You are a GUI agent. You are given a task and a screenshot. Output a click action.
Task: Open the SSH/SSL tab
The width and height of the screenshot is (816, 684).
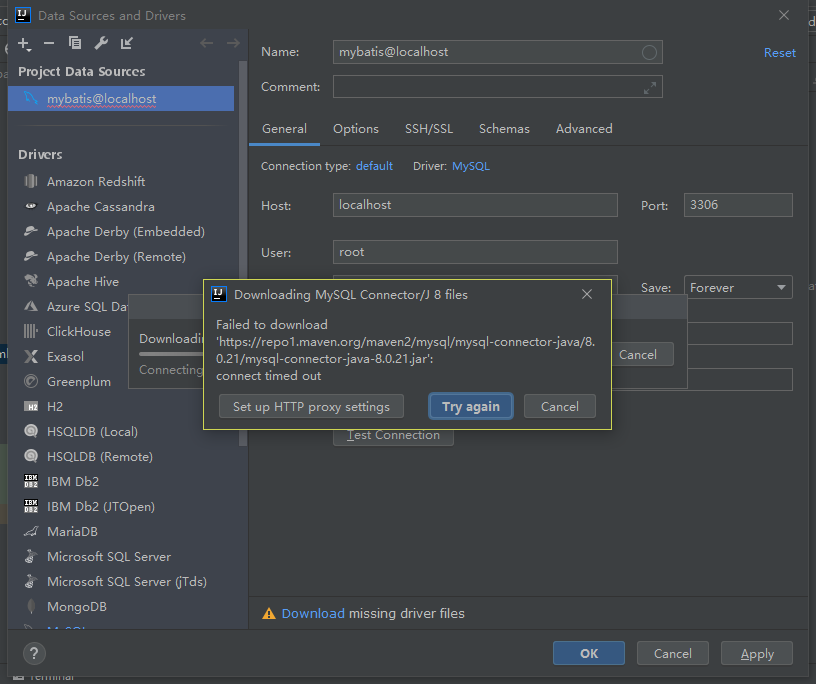click(429, 129)
